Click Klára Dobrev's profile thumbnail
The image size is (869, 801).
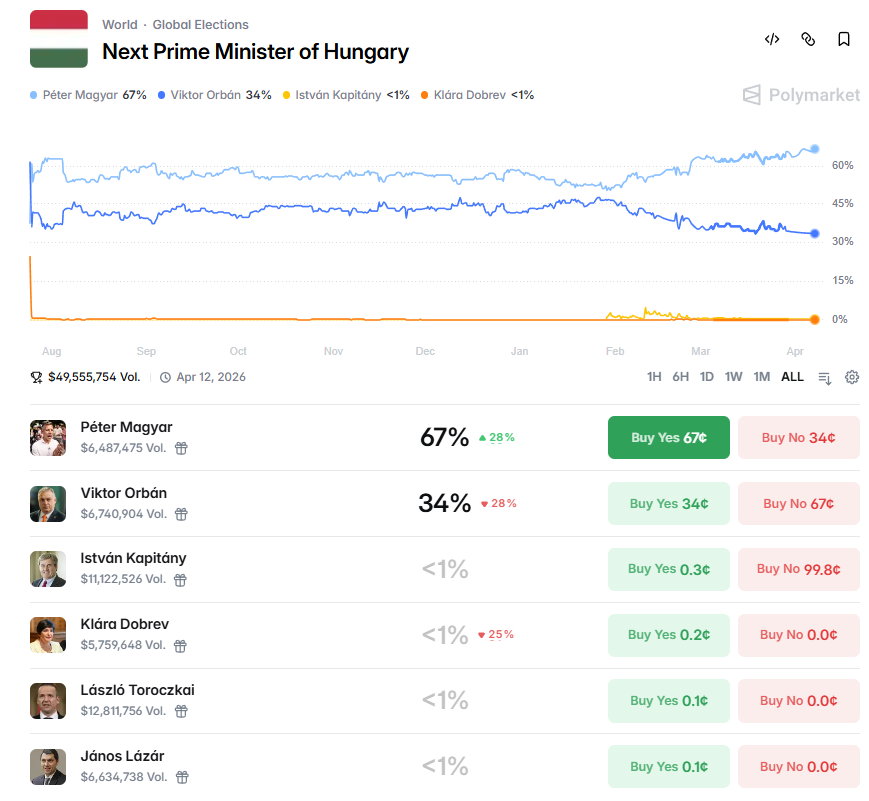[48, 635]
